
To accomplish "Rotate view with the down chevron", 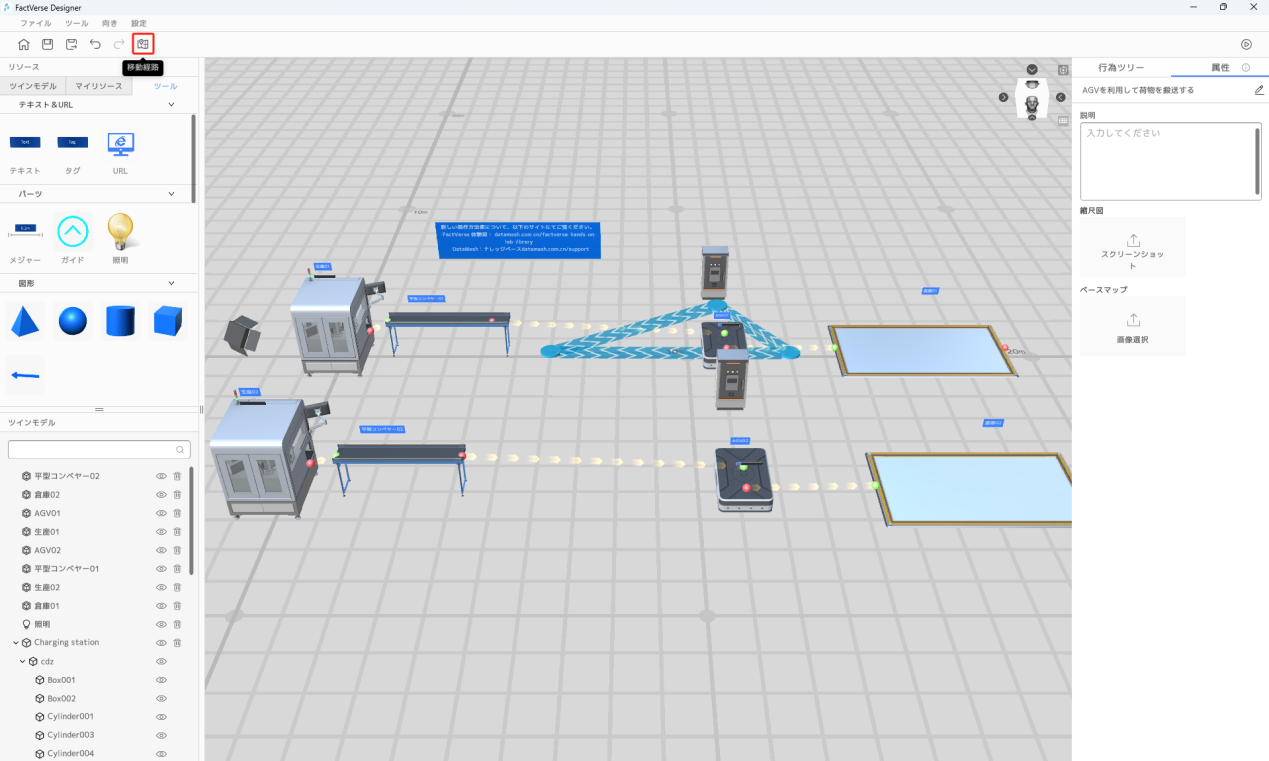I will [1032, 69].
